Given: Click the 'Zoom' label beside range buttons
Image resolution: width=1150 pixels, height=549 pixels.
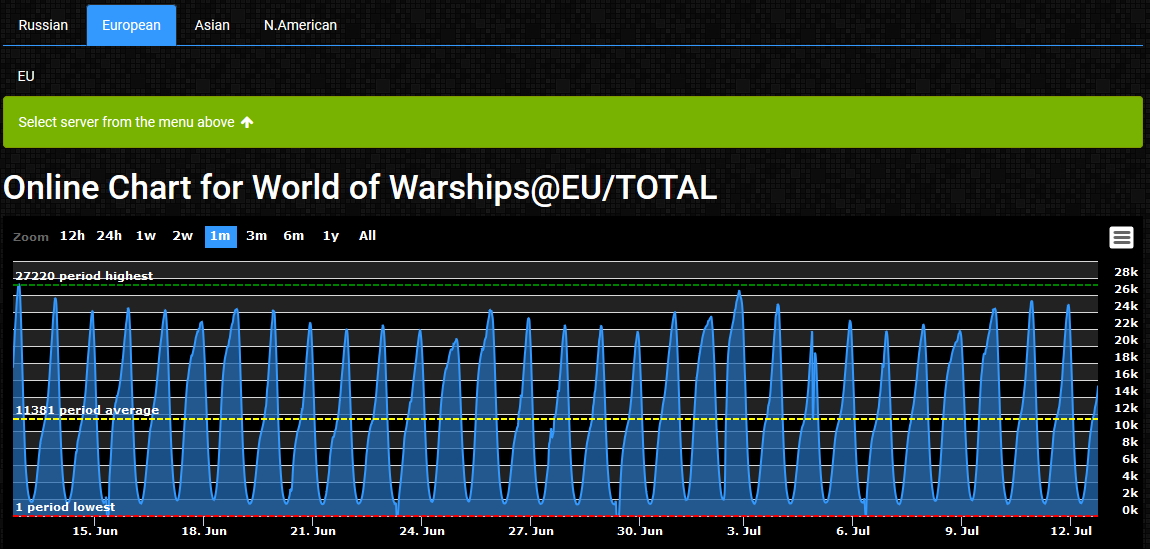Looking at the screenshot, I should (x=31, y=237).
